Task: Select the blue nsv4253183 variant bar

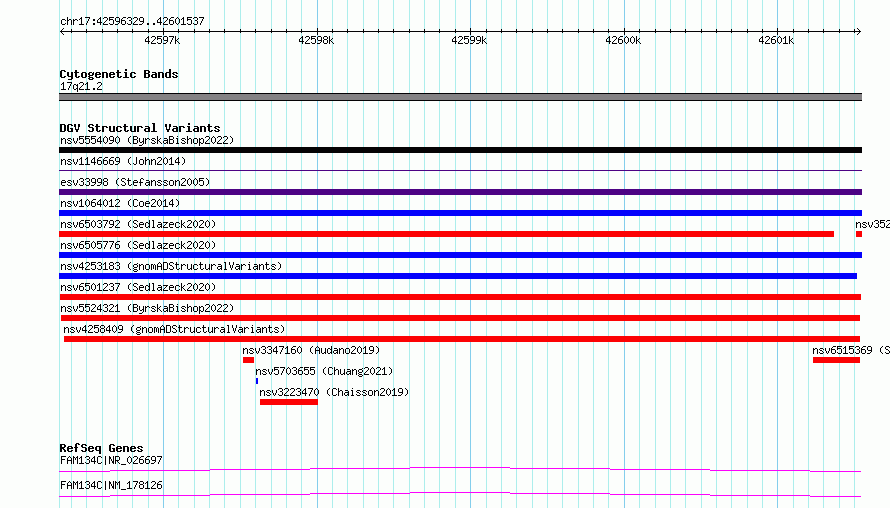Action: (458, 276)
